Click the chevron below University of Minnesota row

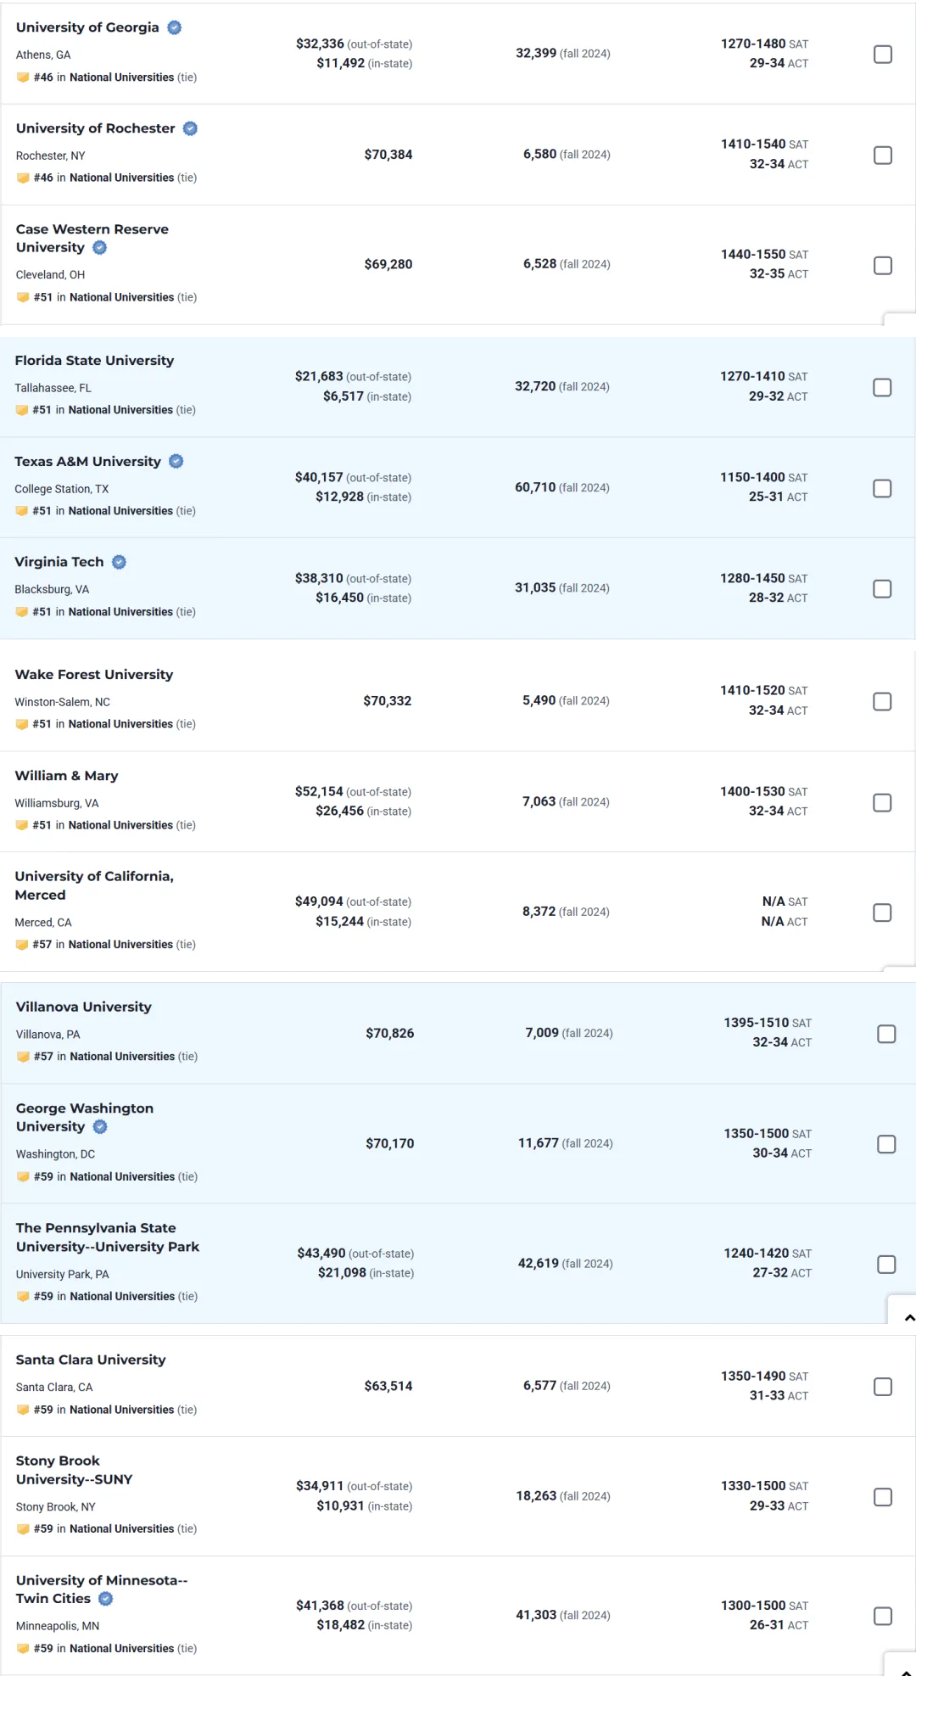tap(905, 1672)
